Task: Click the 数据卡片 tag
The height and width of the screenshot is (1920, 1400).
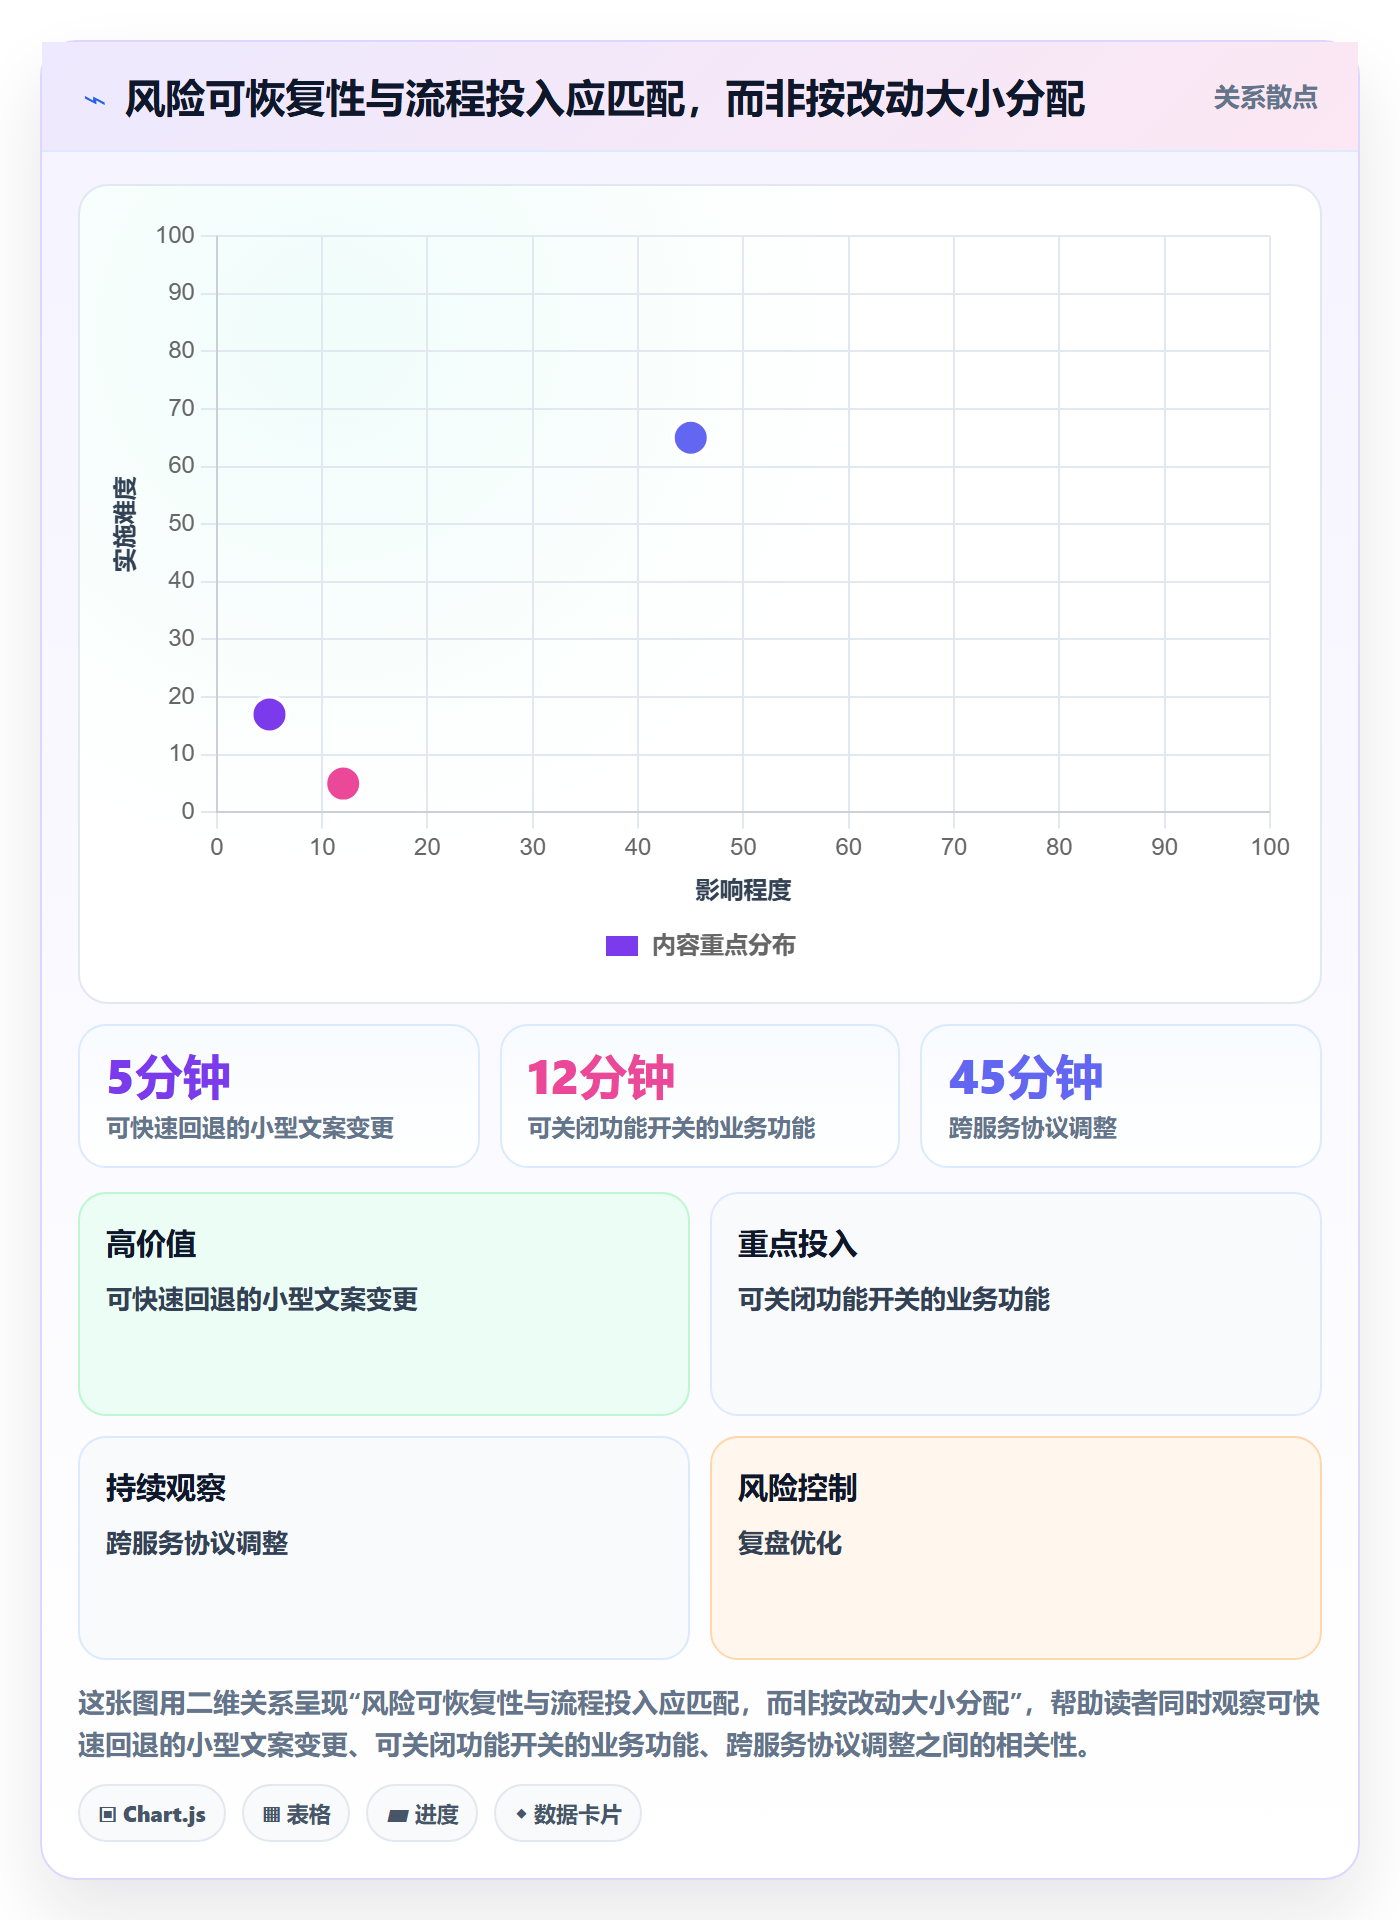Action: click(568, 1814)
